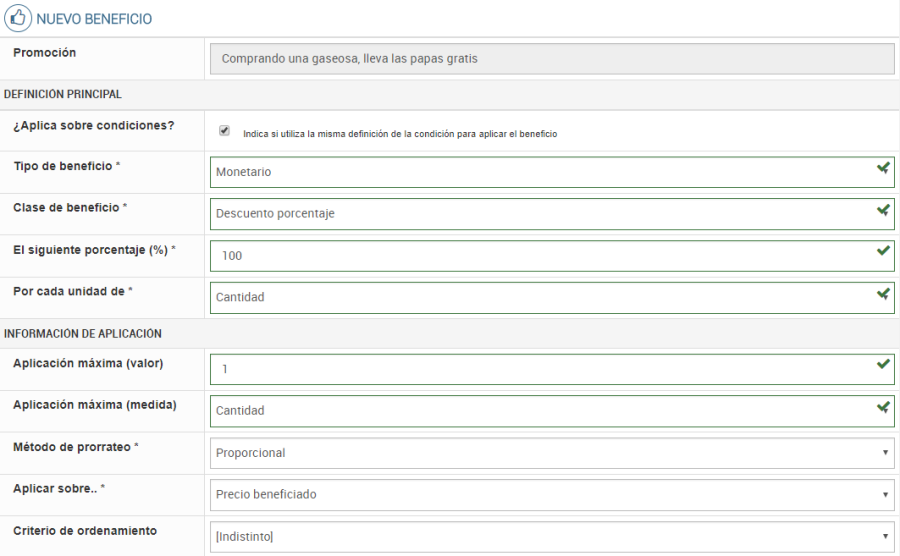
Task: Open the Tipo de beneficio Monetario selector
Action: 540,172
